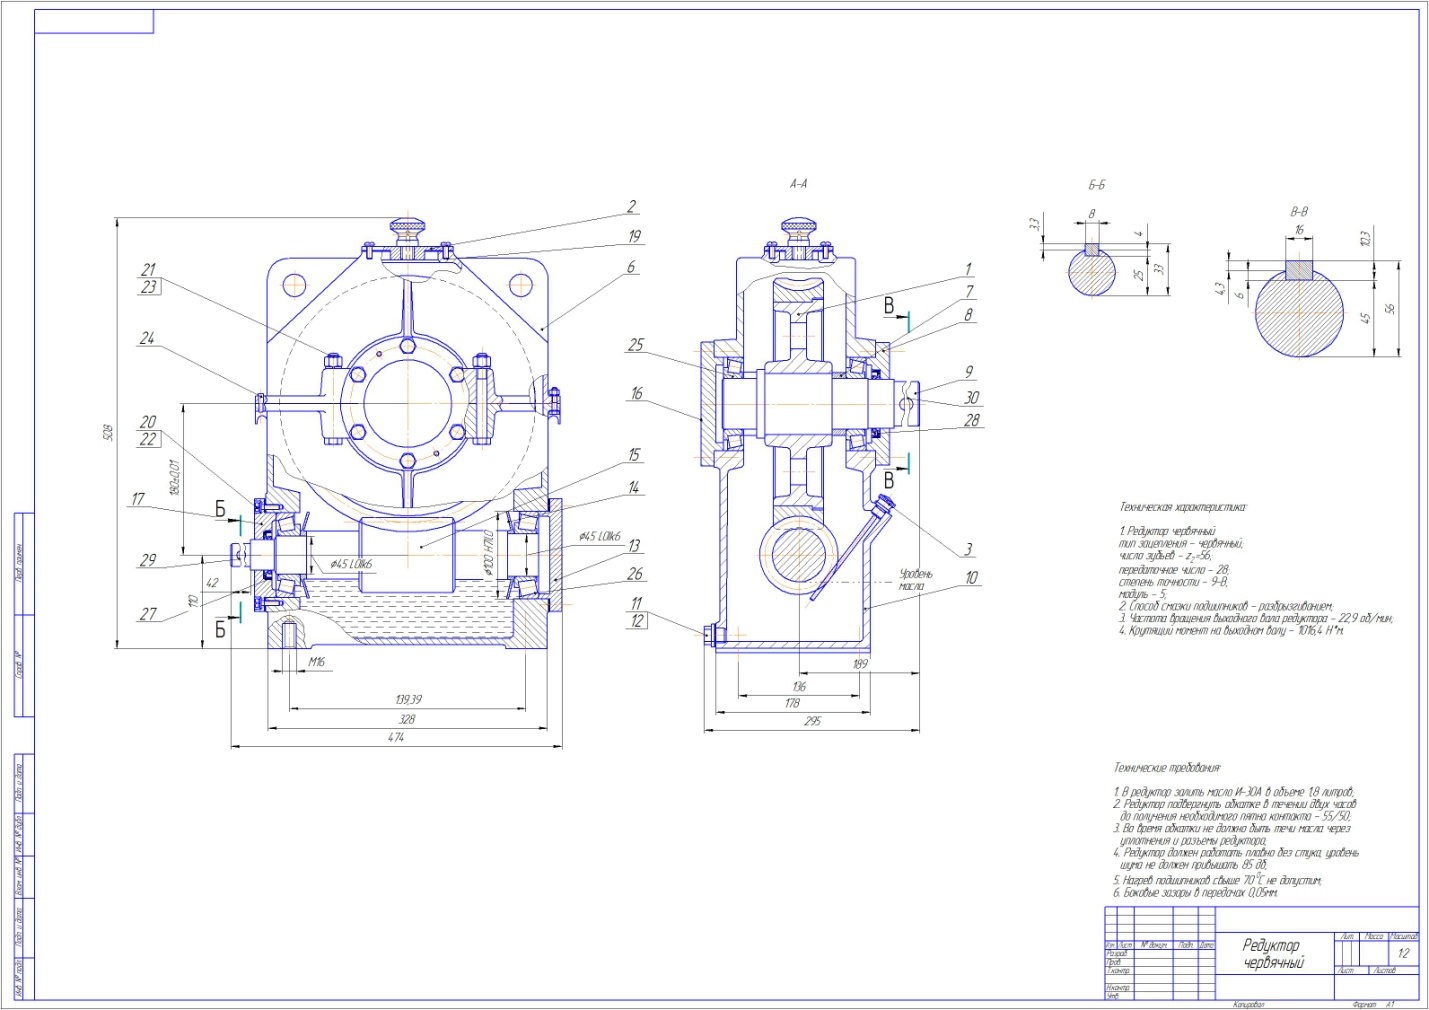Click the 'Уровень масла' oil level note

(915, 580)
